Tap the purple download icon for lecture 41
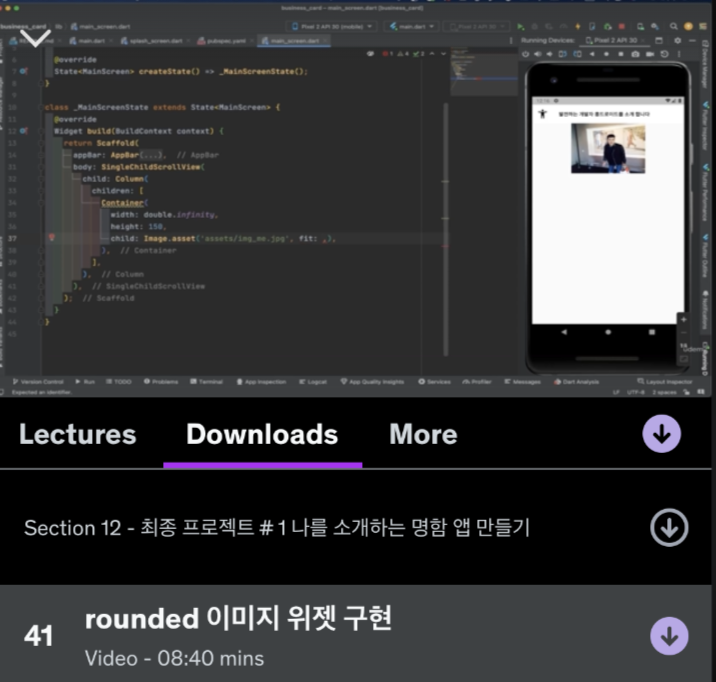This screenshot has height=682, width=716. (x=669, y=636)
